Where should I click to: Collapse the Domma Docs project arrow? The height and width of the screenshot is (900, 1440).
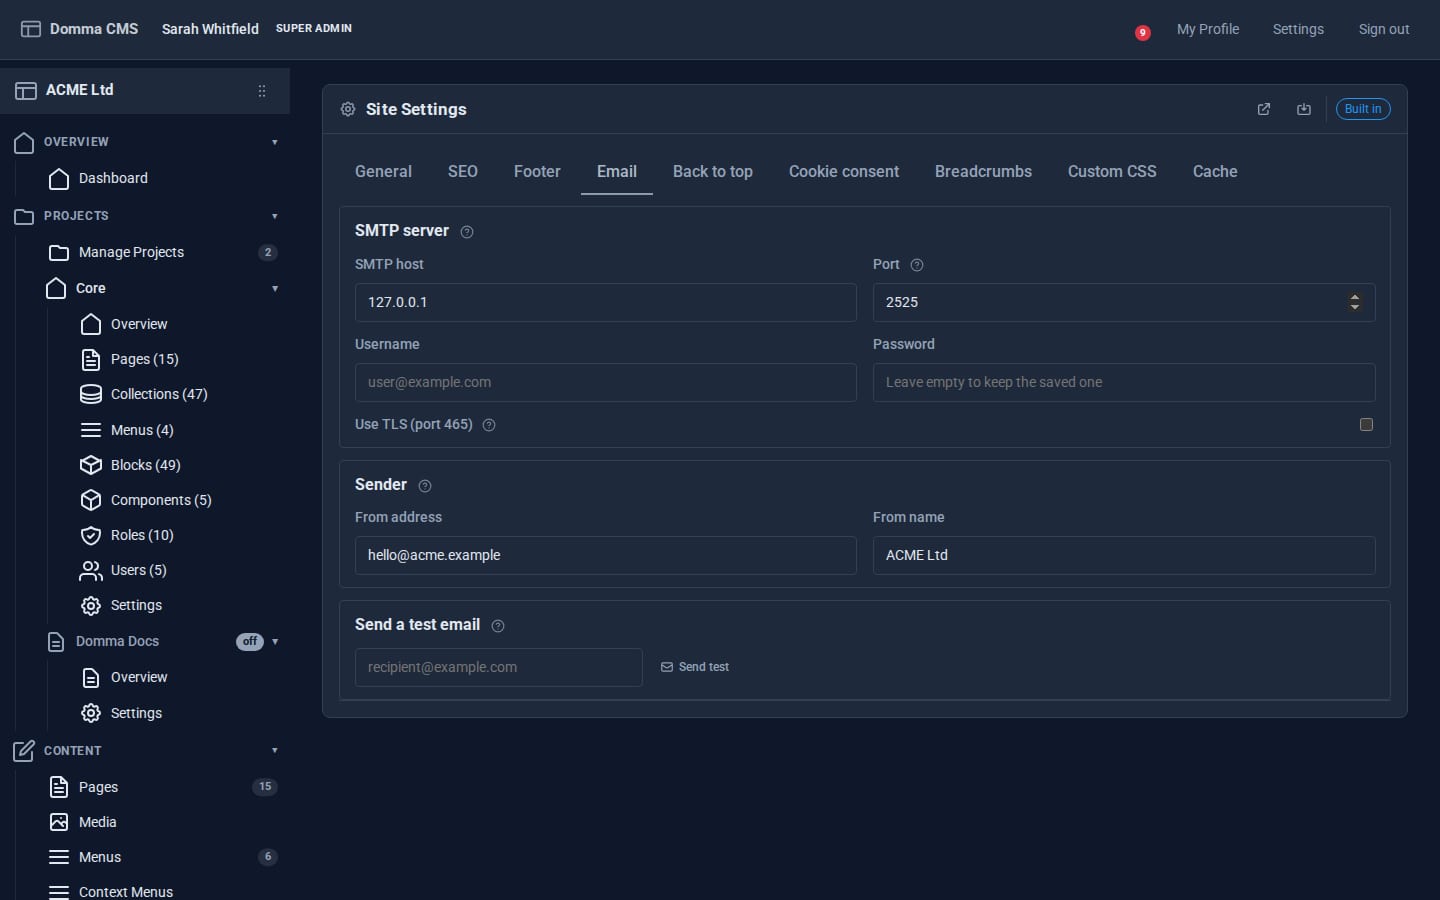[x=275, y=642]
